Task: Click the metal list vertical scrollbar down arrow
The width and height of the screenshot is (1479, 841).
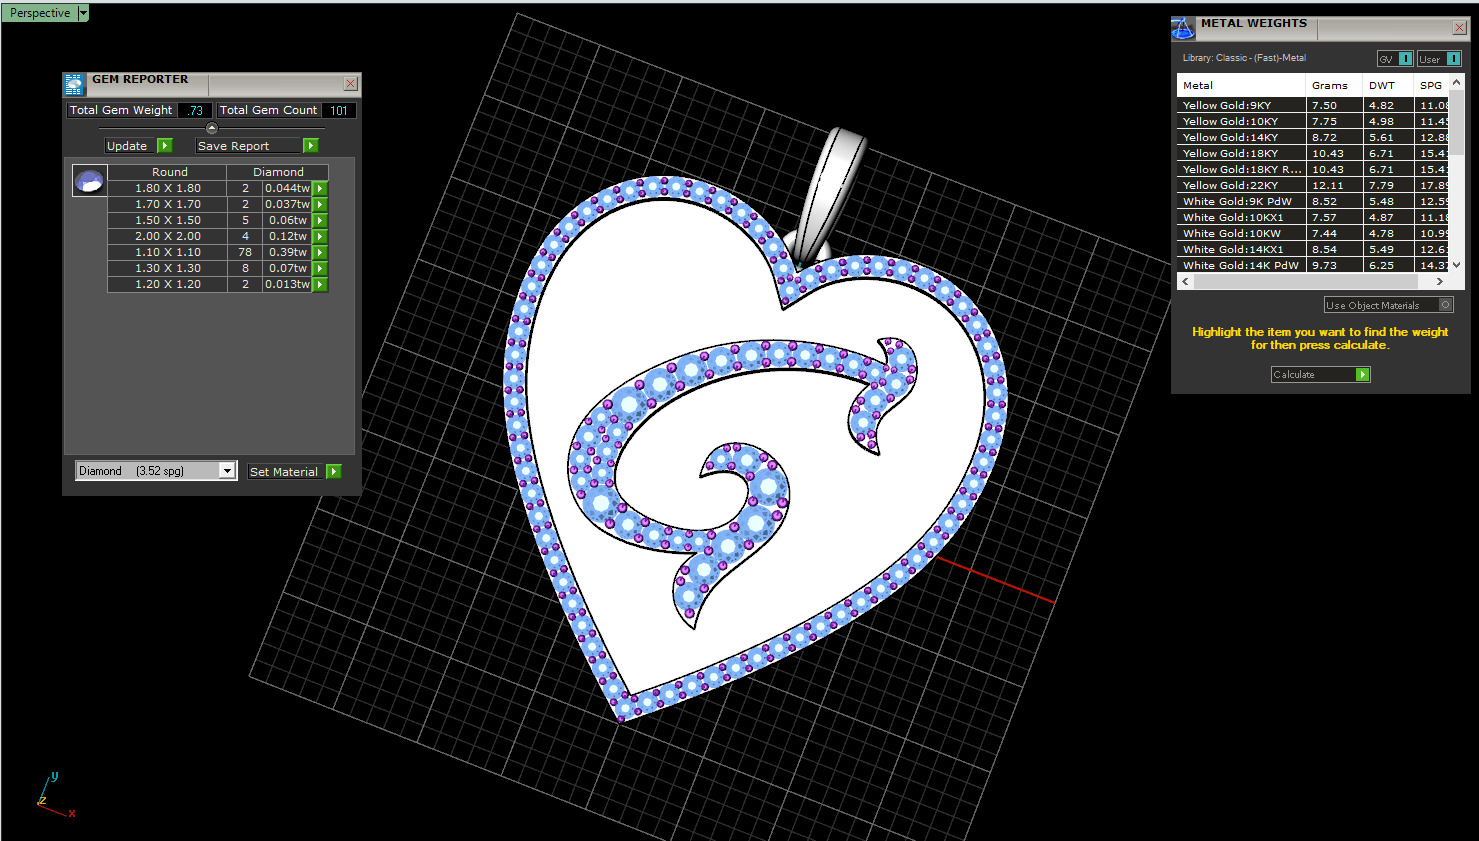Action: click(x=1456, y=265)
